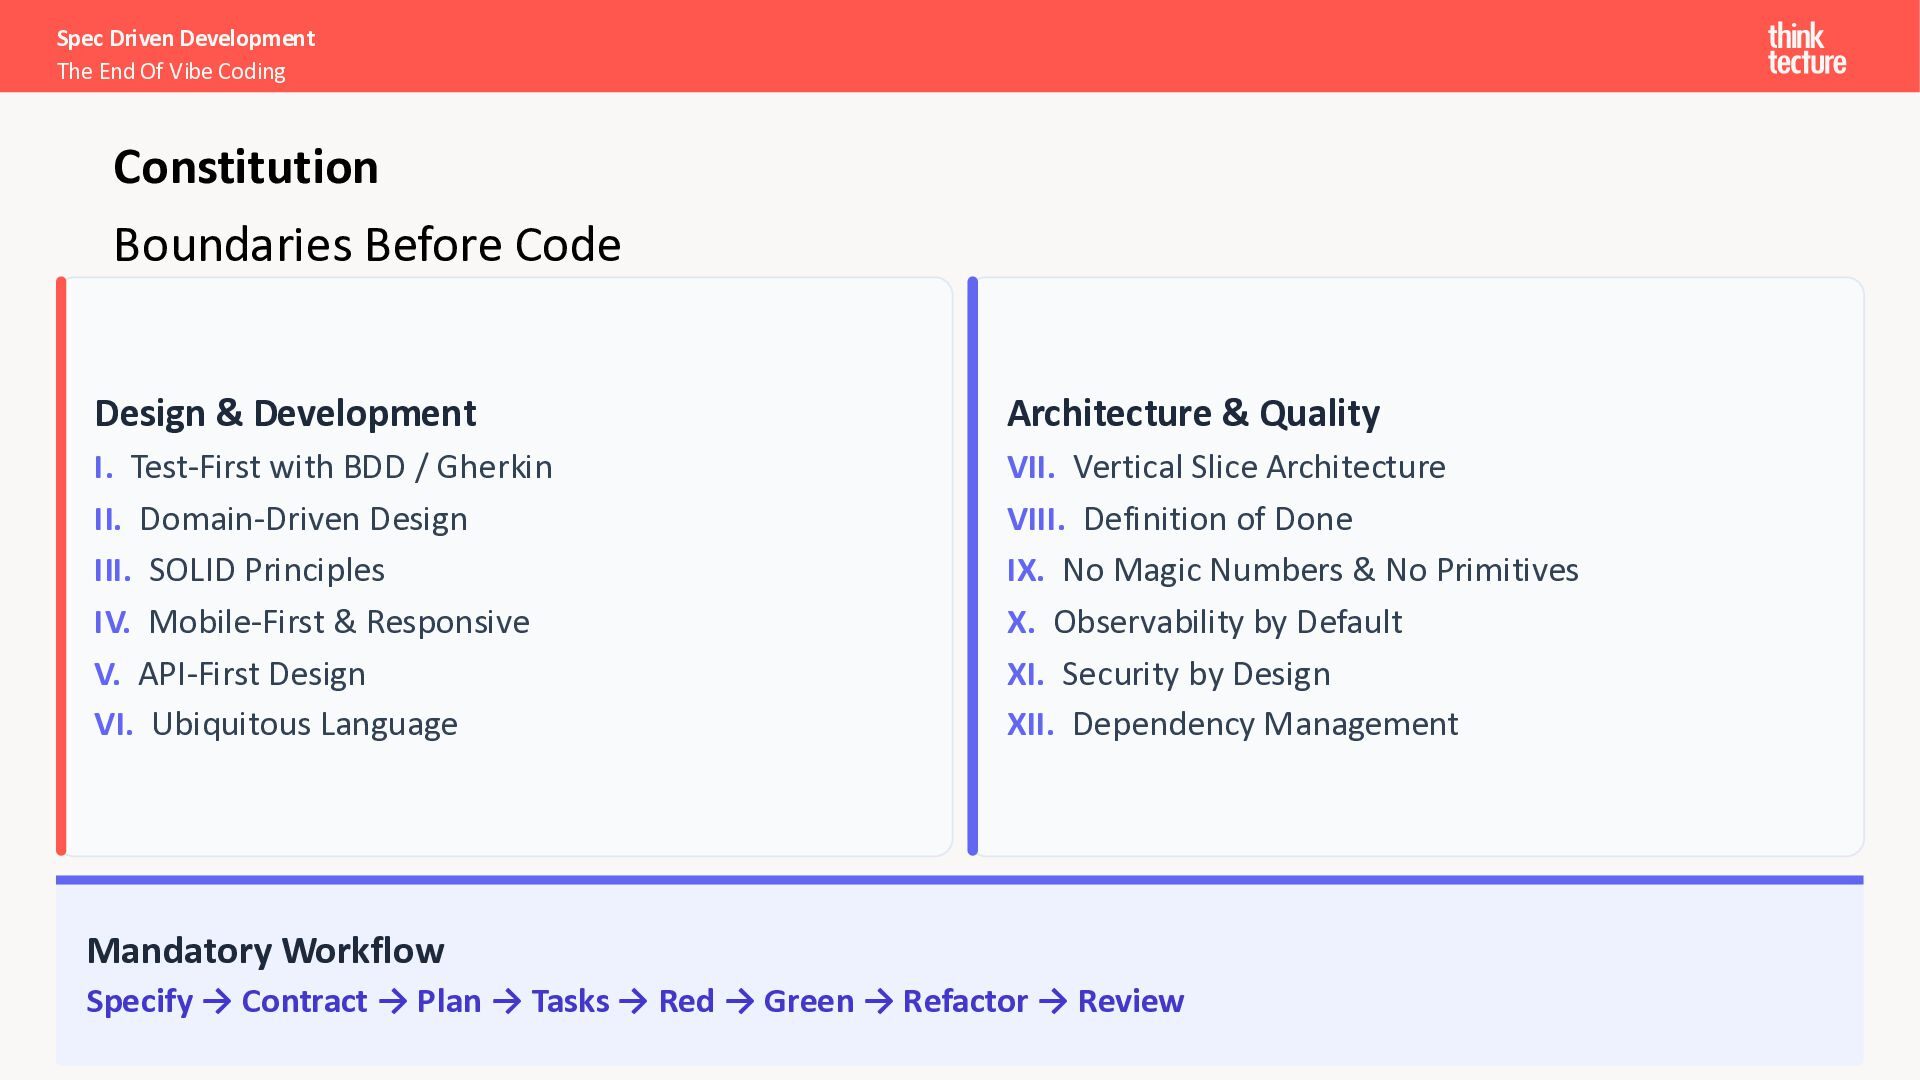This screenshot has width=1920, height=1080.
Task: Click the thinktecture logo
Action: (1806, 49)
